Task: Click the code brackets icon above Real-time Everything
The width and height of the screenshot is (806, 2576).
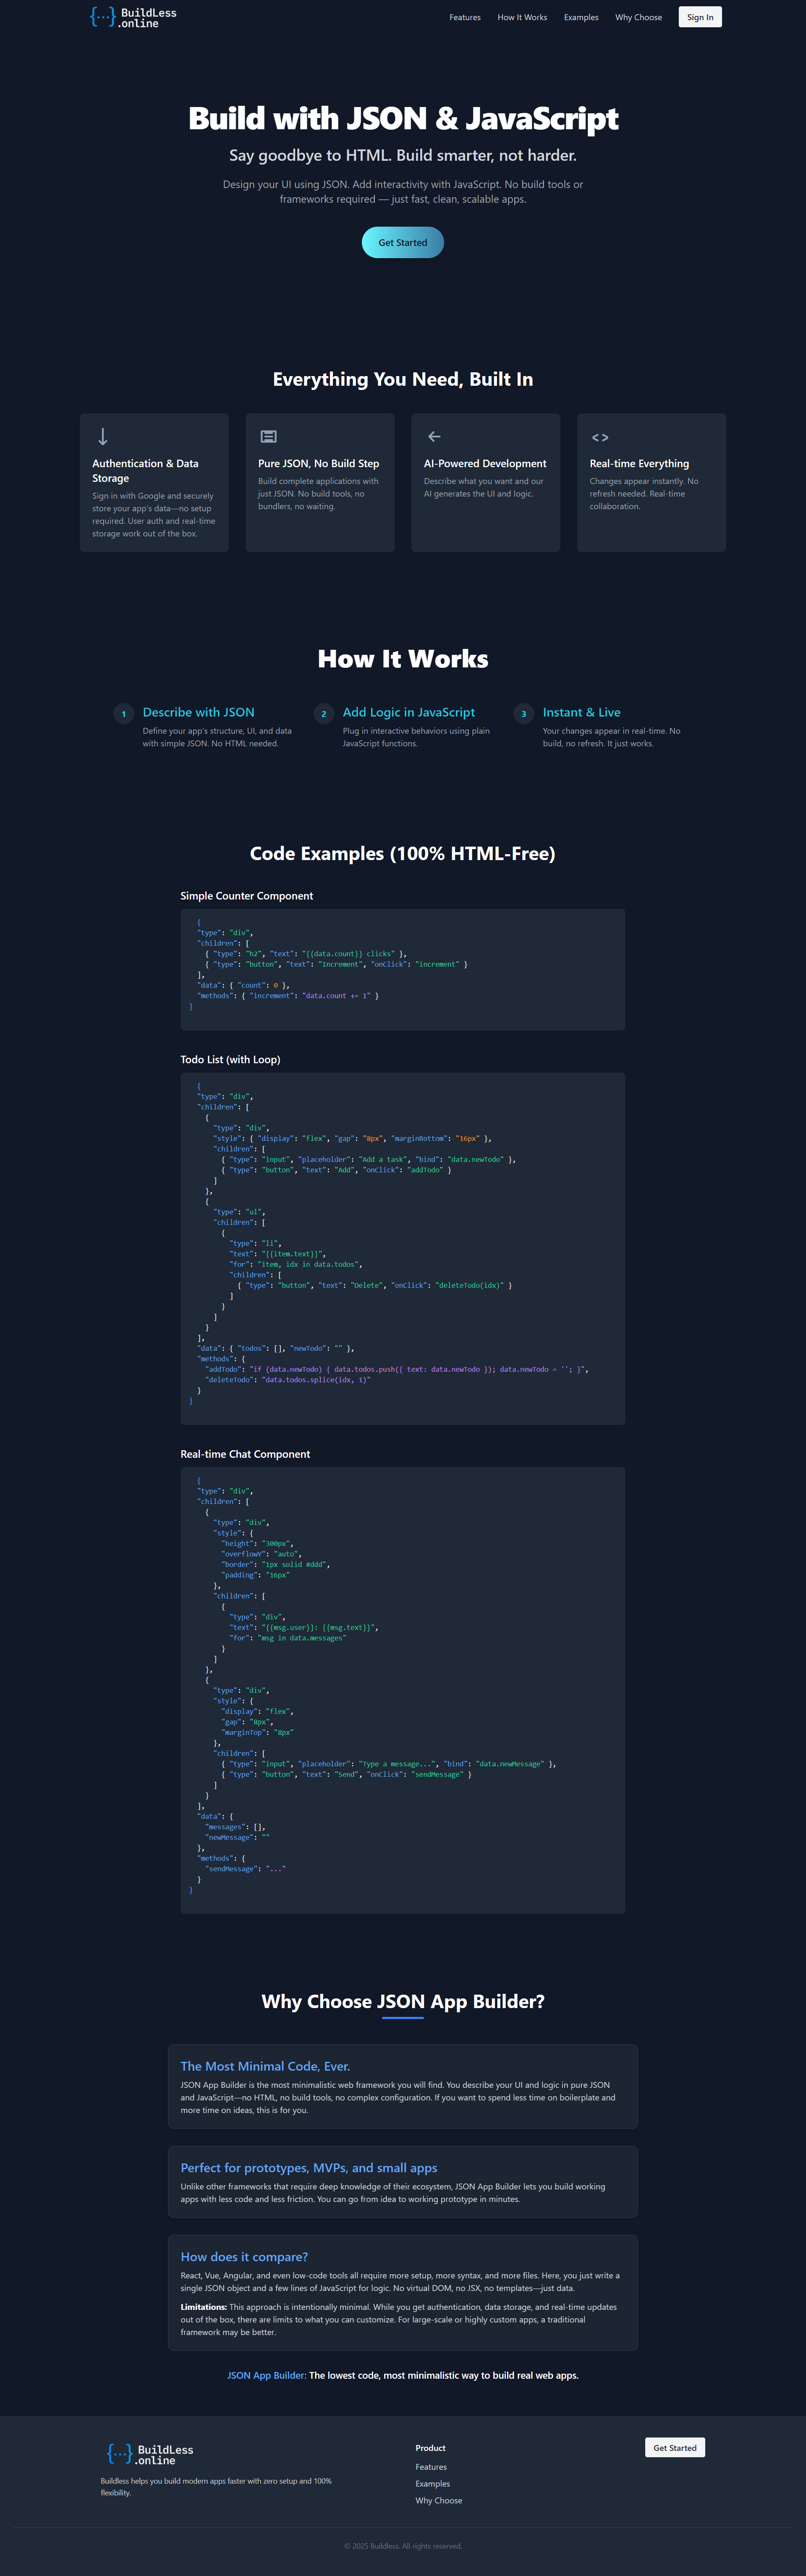Action: click(x=600, y=438)
